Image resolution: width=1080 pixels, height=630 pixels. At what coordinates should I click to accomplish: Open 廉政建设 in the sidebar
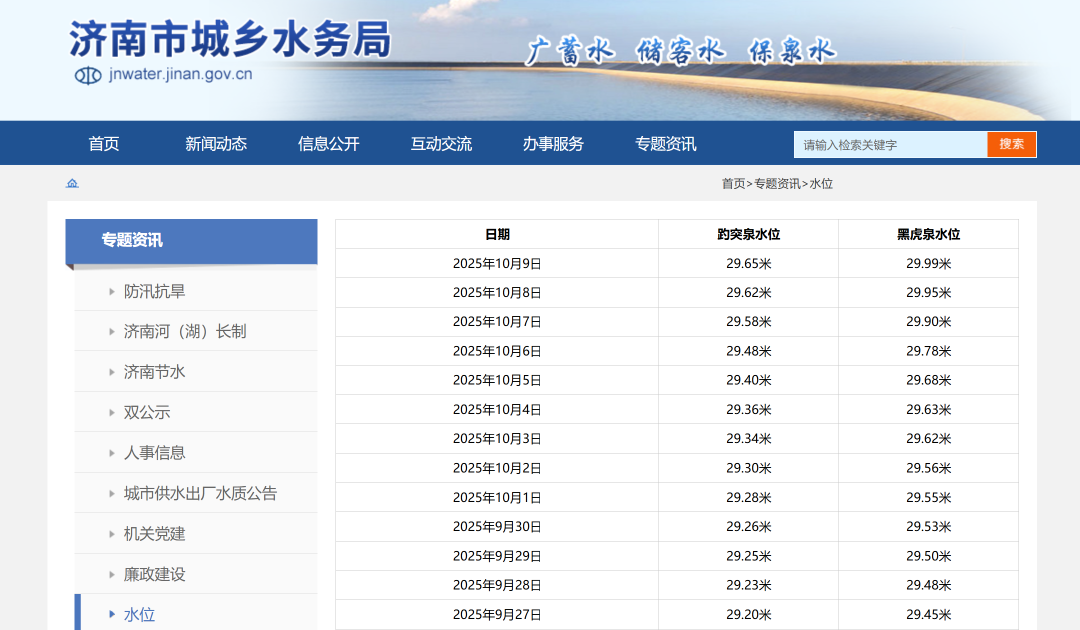click(x=154, y=574)
